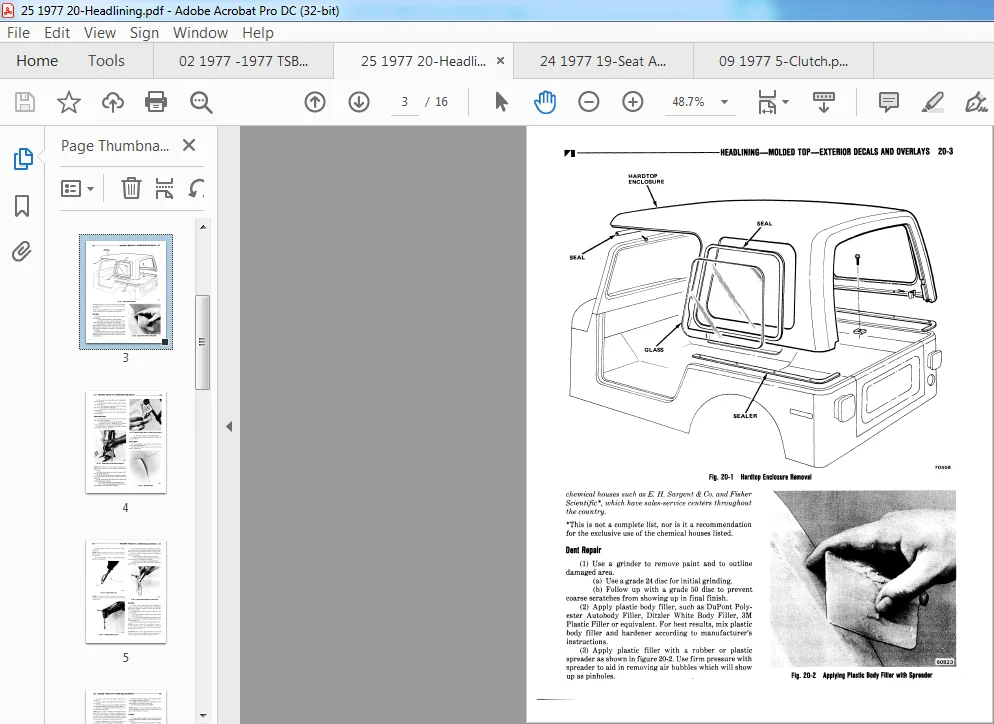Open the Bookmarks pane icon
Screen dimensions: 994x724
(x=22, y=205)
